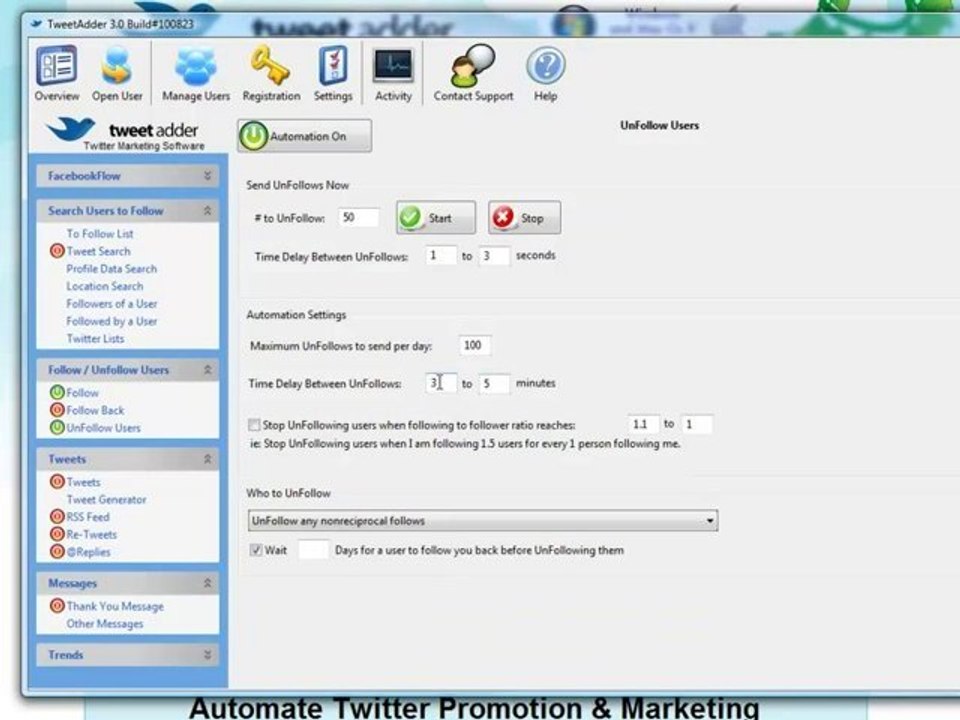
Task: Click the minimum seconds delay field
Action: coord(441,255)
